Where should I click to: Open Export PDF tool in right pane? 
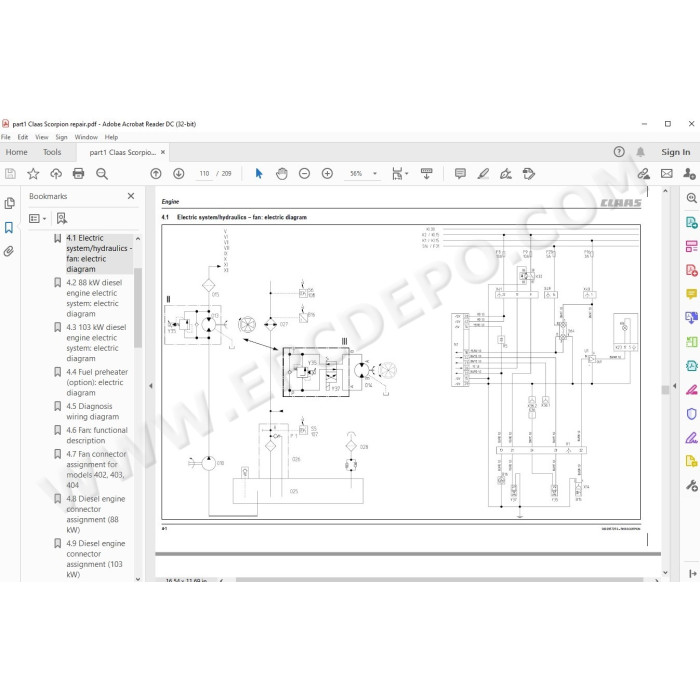click(x=691, y=222)
